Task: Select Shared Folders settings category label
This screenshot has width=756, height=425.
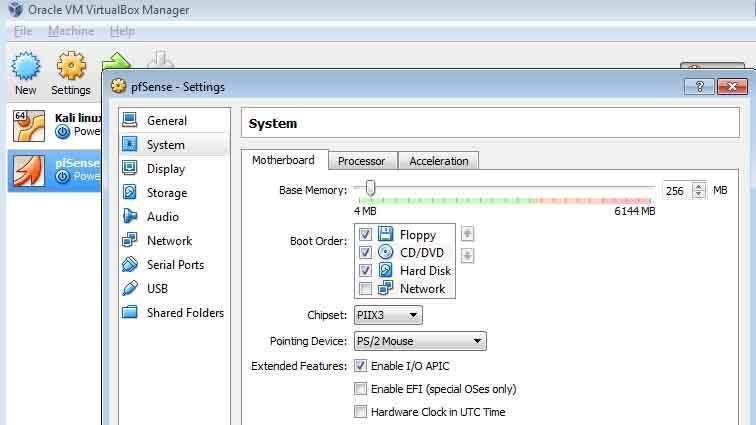Action: click(x=186, y=313)
